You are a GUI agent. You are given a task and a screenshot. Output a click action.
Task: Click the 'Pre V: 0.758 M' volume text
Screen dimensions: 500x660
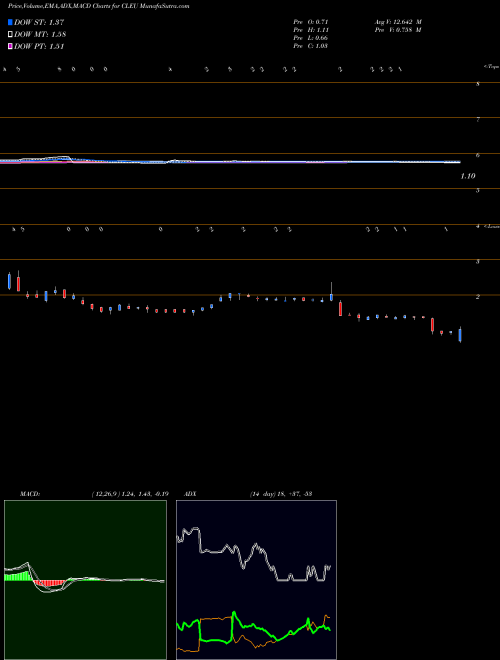click(398, 30)
